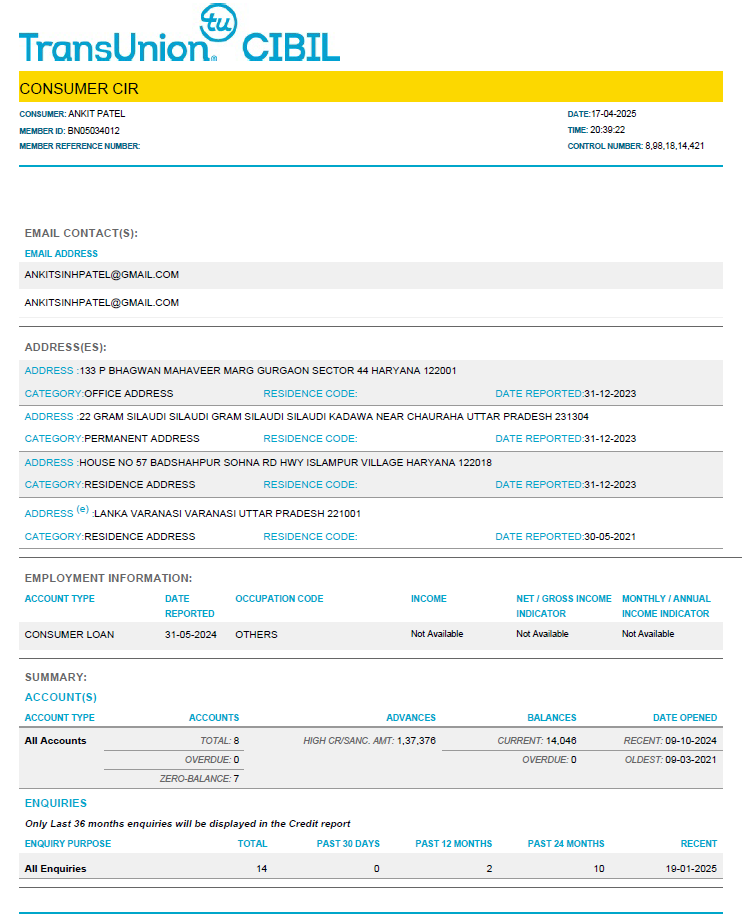The height and width of the screenshot is (916, 742).
Task: Click OCCUPATION CODE column header
Action: point(279,599)
